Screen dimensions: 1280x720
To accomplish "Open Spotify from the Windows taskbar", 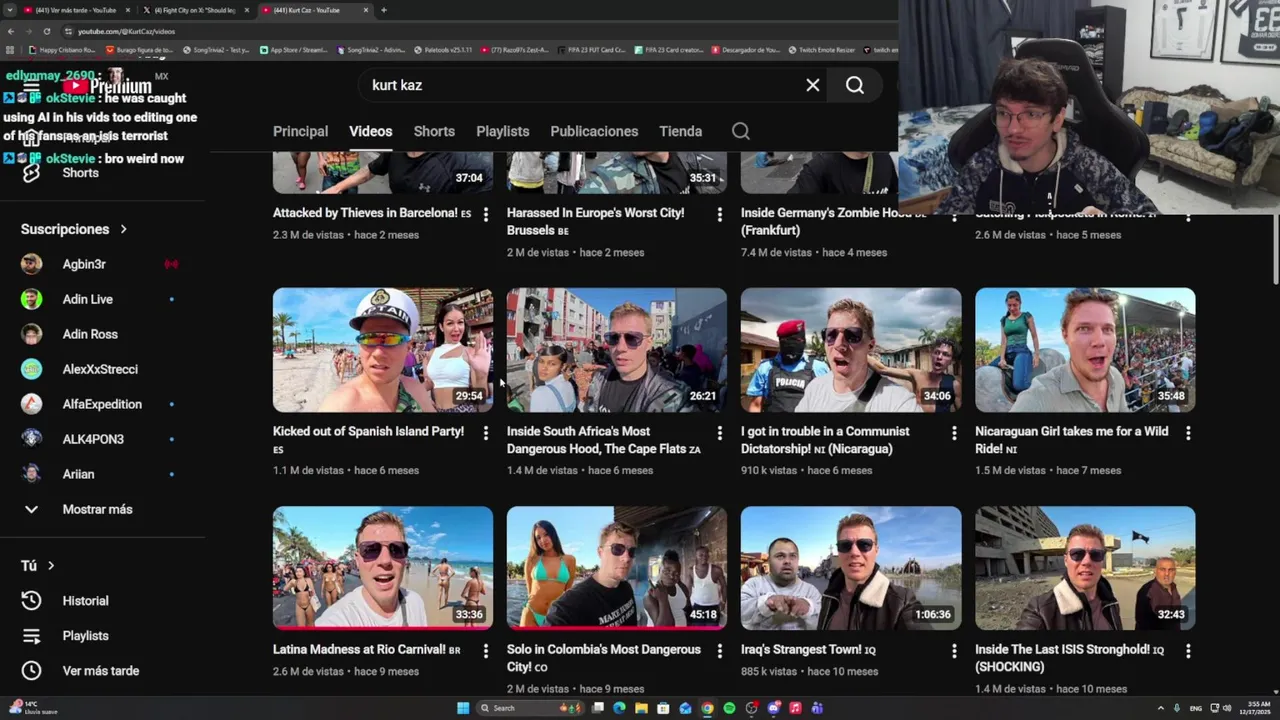I will pyautogui.click(x=729, y=708).
